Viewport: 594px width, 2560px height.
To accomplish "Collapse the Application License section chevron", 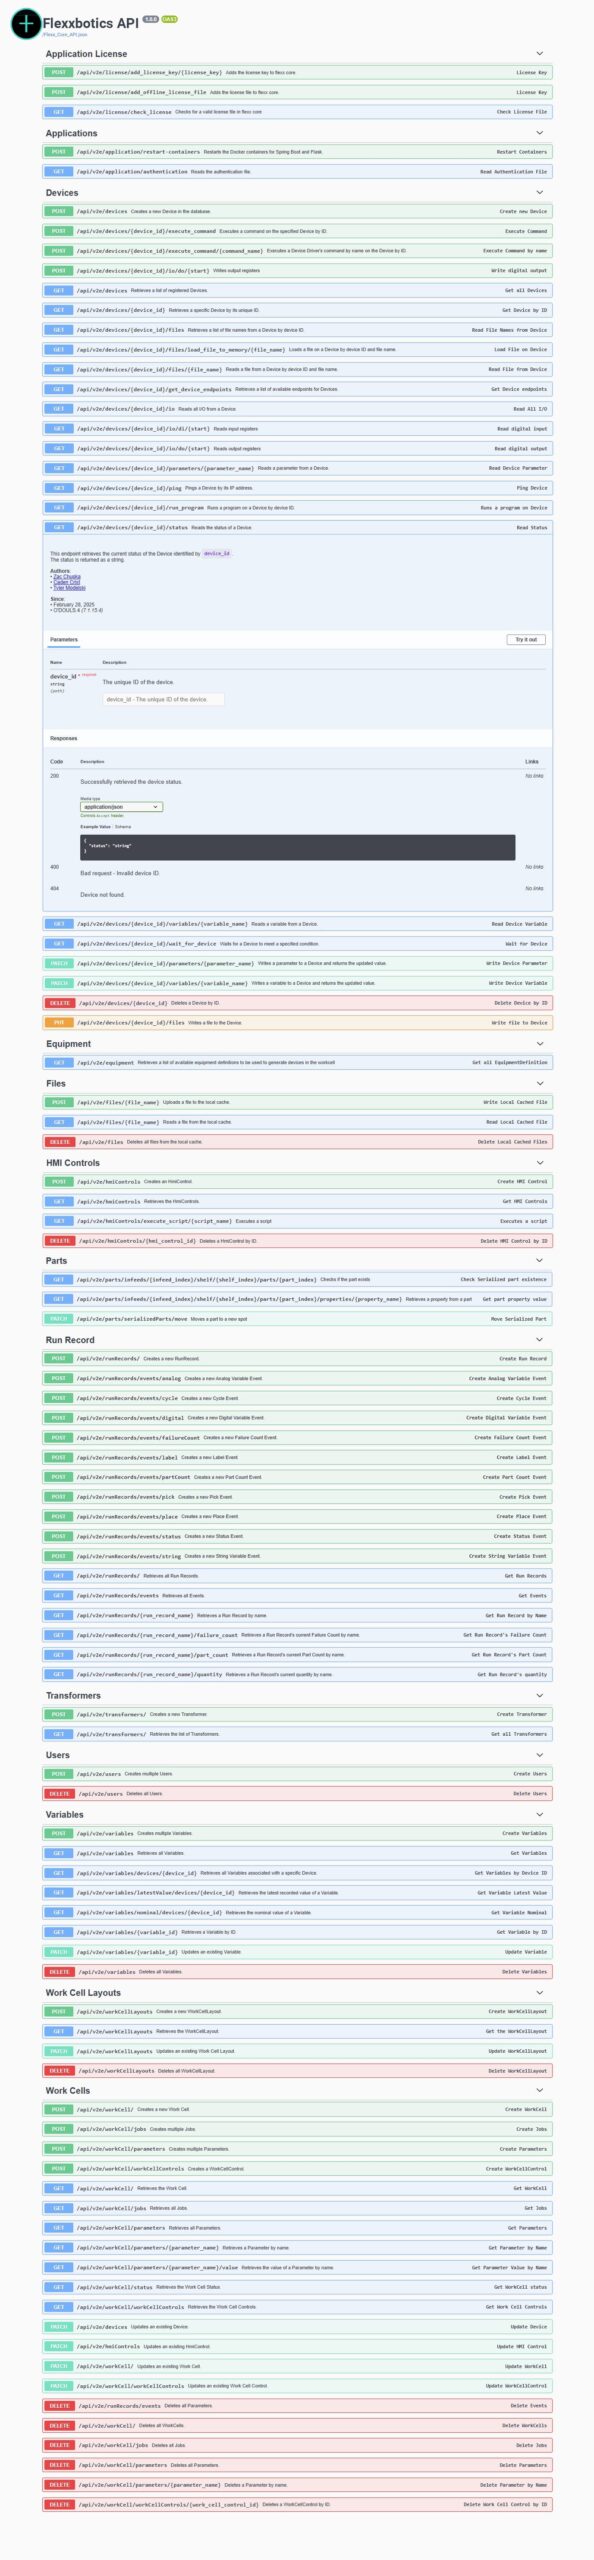I will pos(540,54).
